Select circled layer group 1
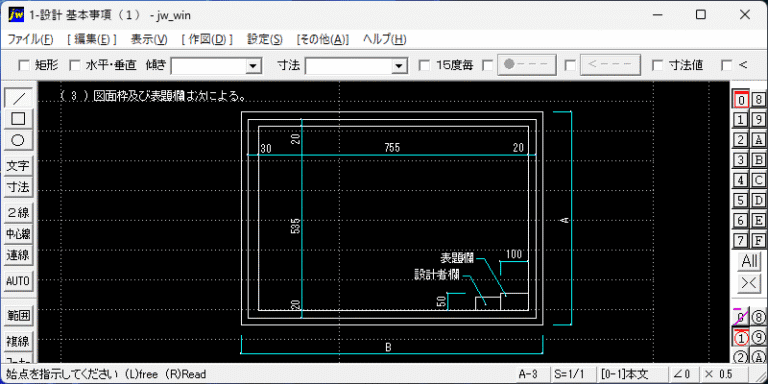This screenshot has height=384, width=768. tap(742, 337)
